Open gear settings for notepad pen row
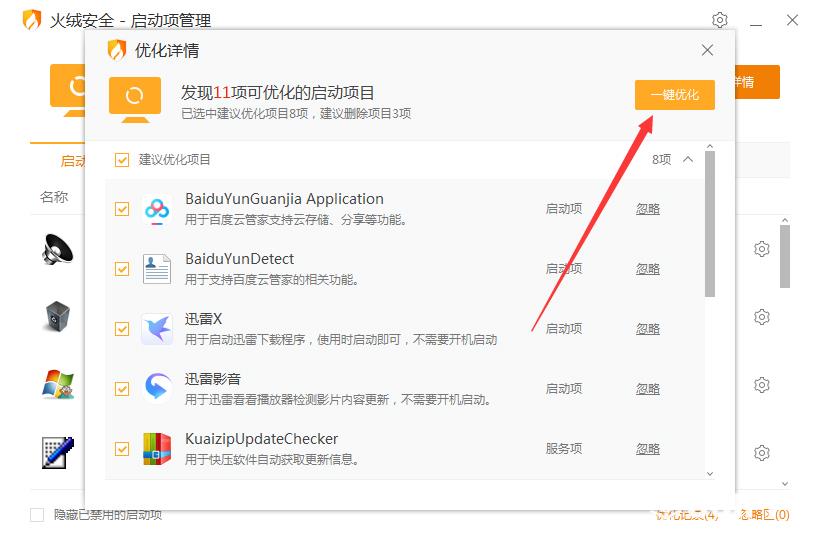This screenshot has height=540, width=820. pyautogui.click(x=761, y=453)
